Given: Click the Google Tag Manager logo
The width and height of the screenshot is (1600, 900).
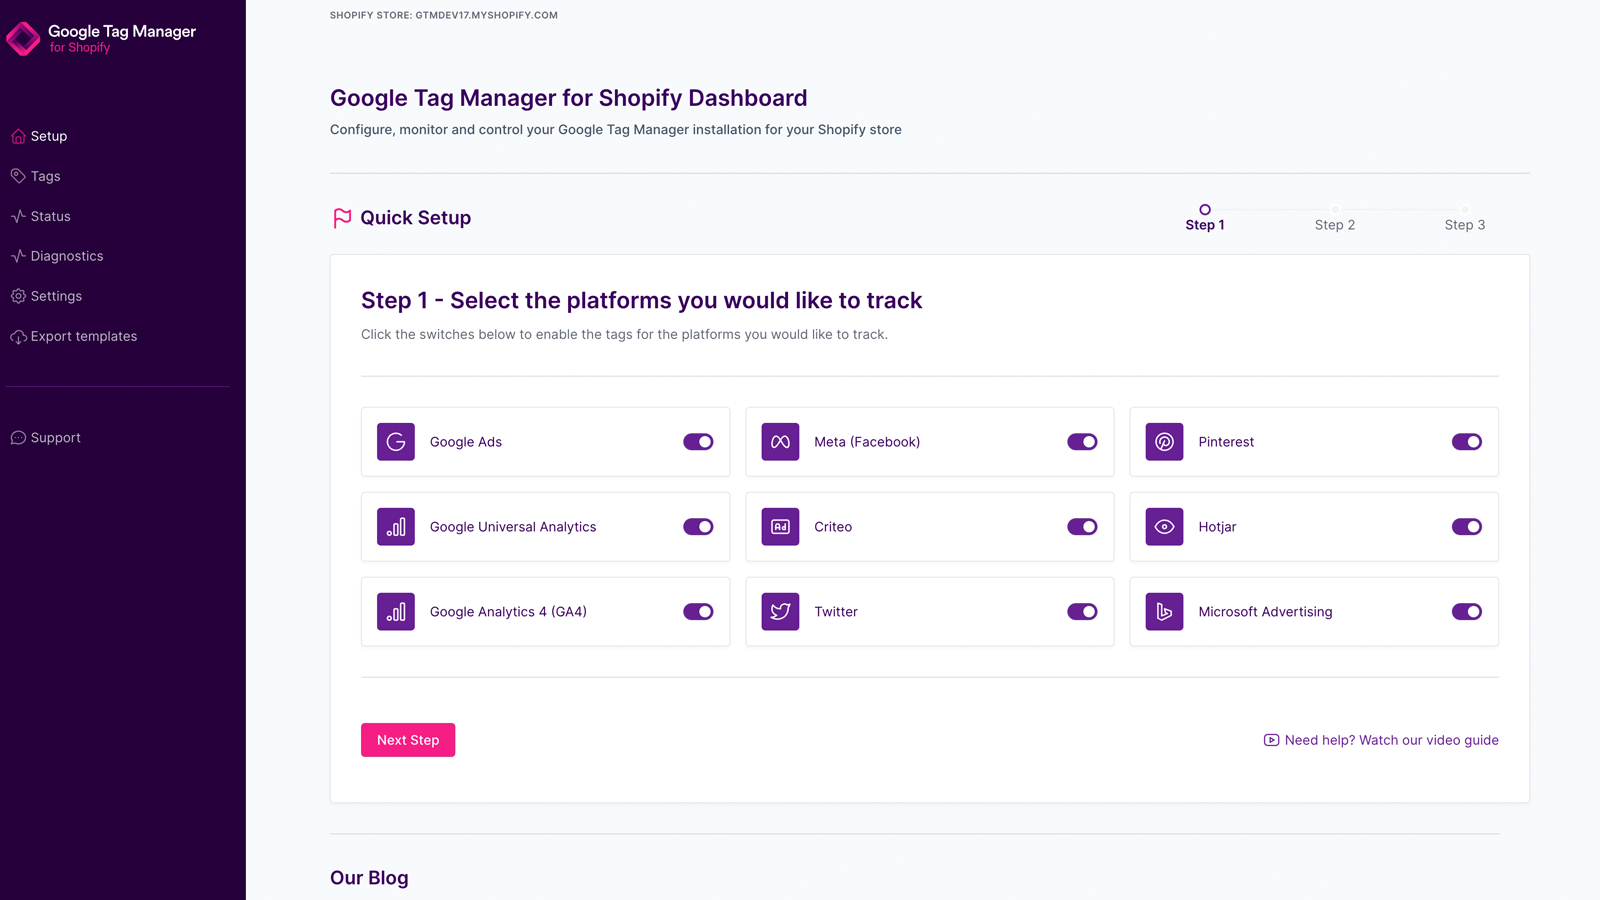Looking at the screenshot, I should point(23,39).
